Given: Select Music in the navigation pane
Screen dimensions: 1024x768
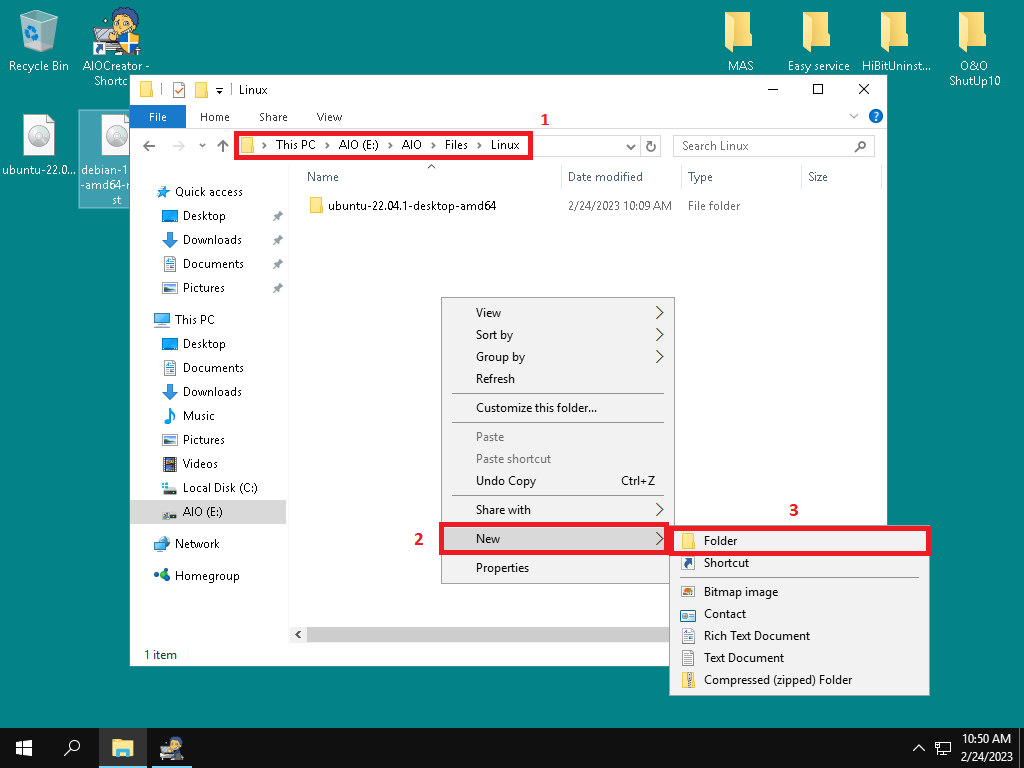Looking at the screenshot, I should 198,416.
